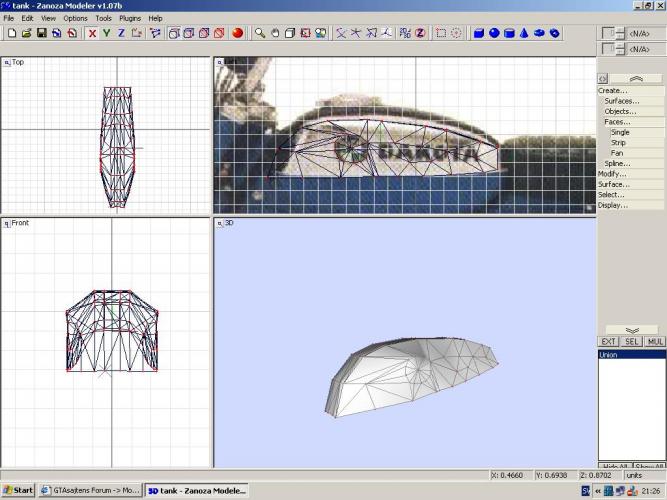This screenshot has height=500, width=667.
Task: Switch to GTAsajtens Forum taskbar window
Action: point(90,491)
